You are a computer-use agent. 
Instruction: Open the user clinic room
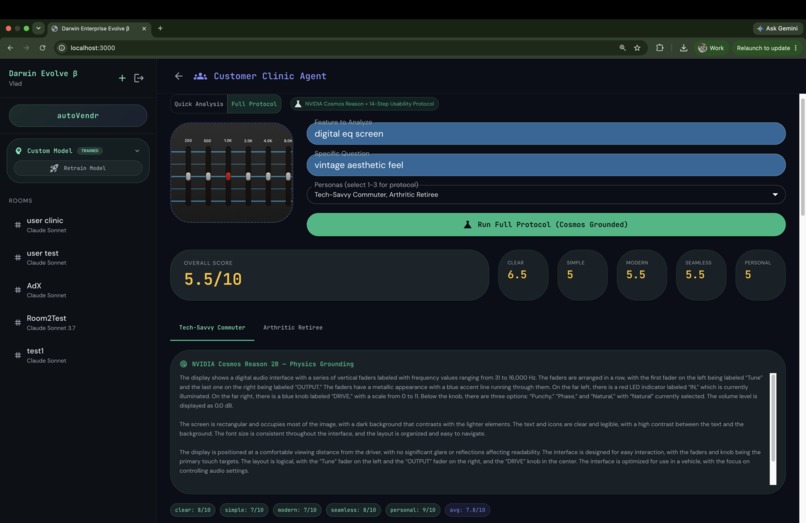pos(78,225)
